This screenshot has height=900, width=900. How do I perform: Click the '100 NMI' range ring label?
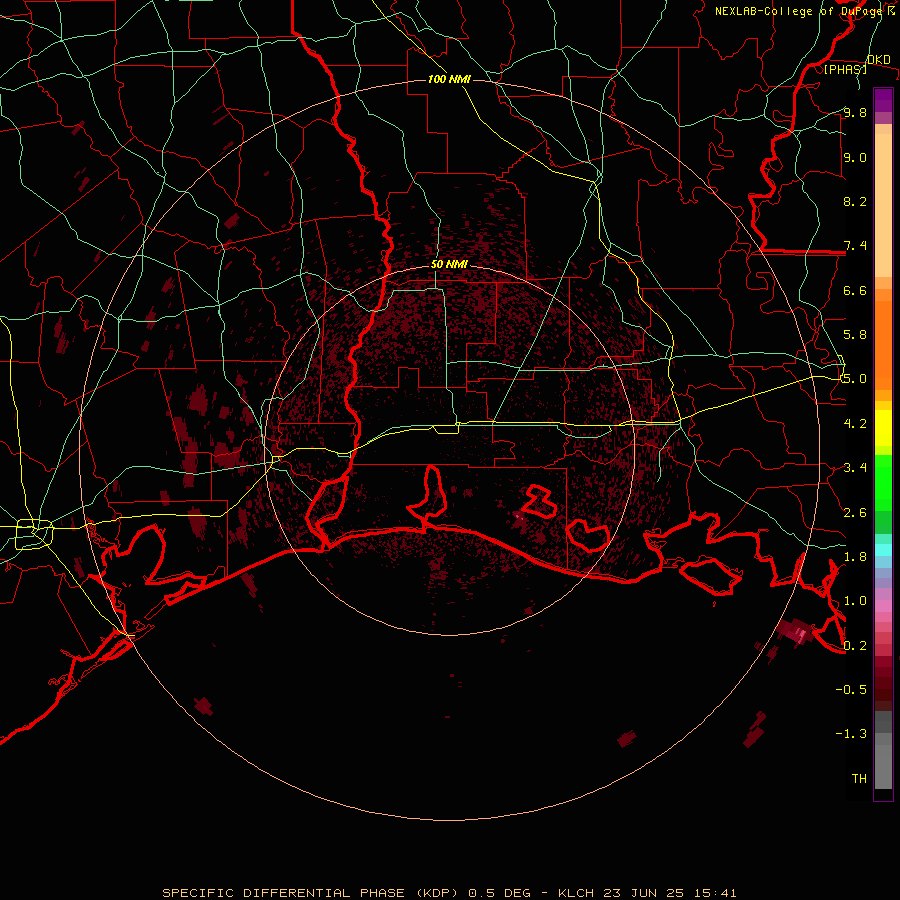pyautogui.click(x=449, y=79)
